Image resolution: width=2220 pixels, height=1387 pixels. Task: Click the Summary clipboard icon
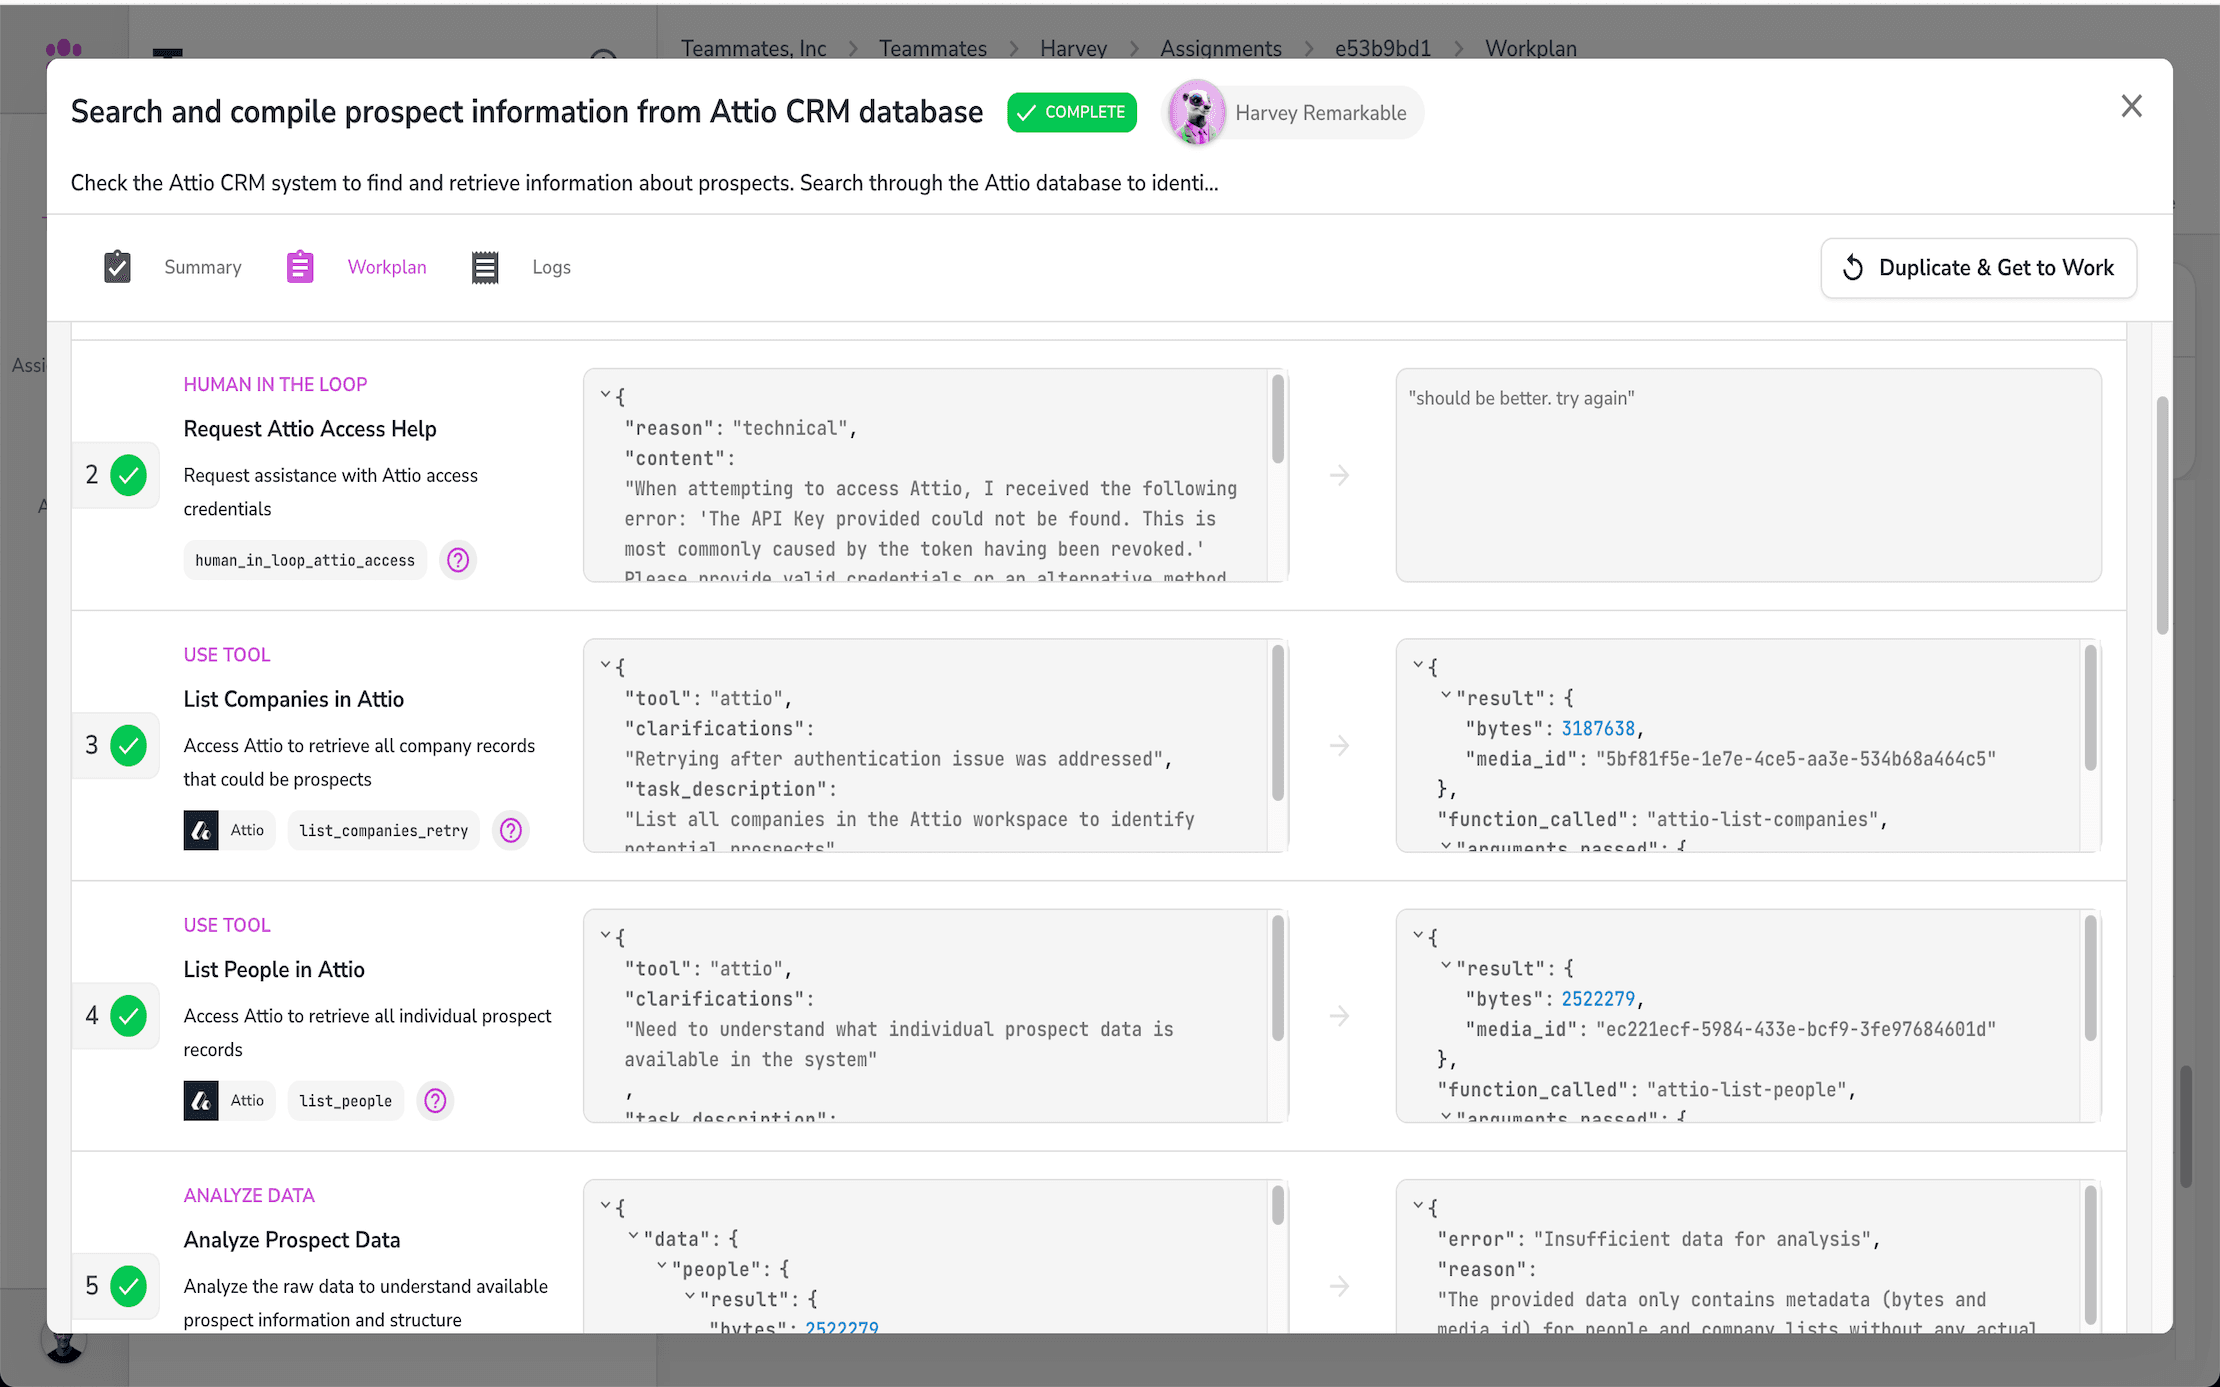[x=117, y=267]
